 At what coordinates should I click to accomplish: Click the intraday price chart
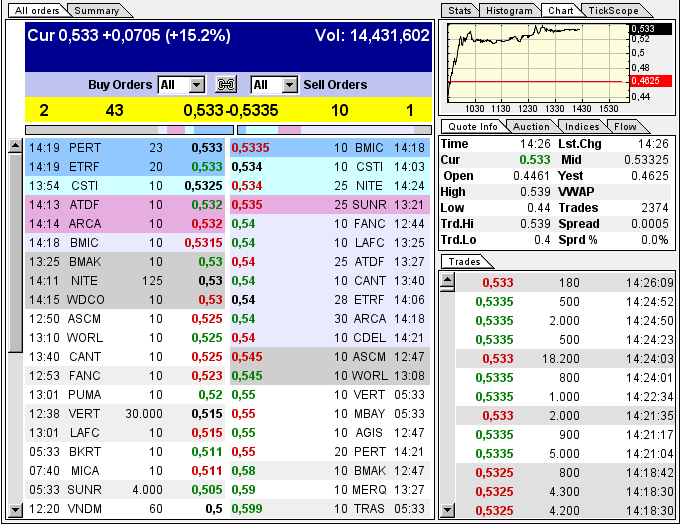coord(538,63)
